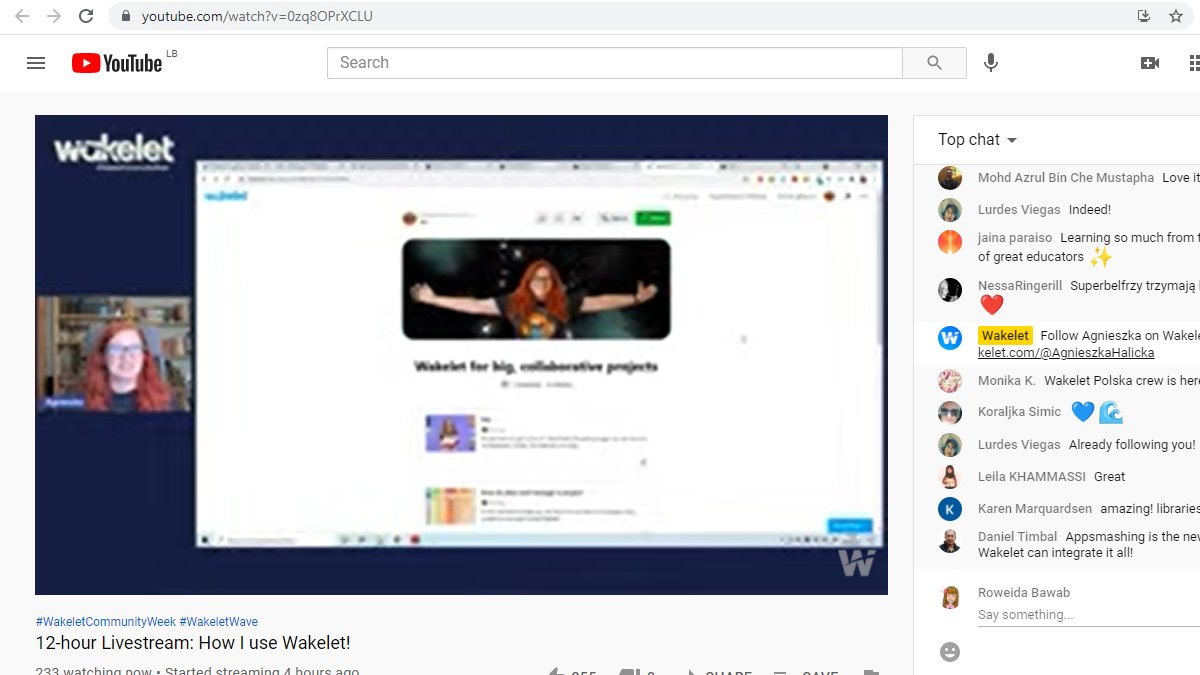
Task: Open the Create video camera icon
Action: click(x=1150, y=63)
